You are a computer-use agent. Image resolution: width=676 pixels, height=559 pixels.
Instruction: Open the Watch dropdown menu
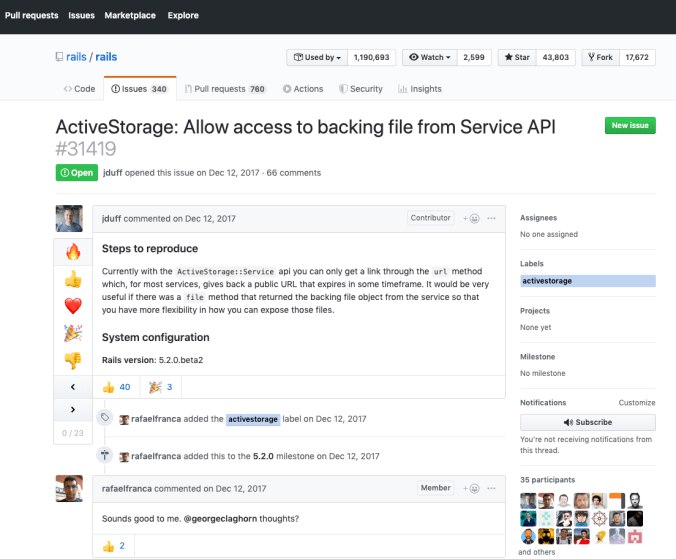[x=430, y=58]
